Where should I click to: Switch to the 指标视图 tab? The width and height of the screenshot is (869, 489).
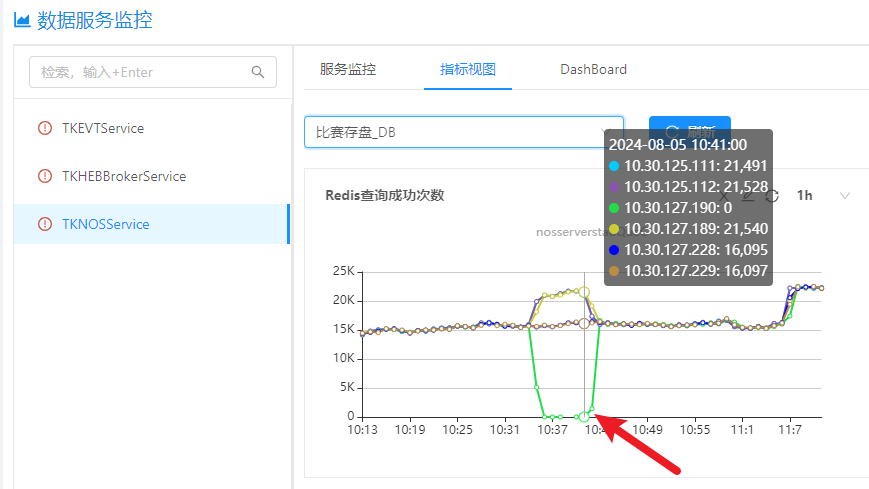pos(468,69)
